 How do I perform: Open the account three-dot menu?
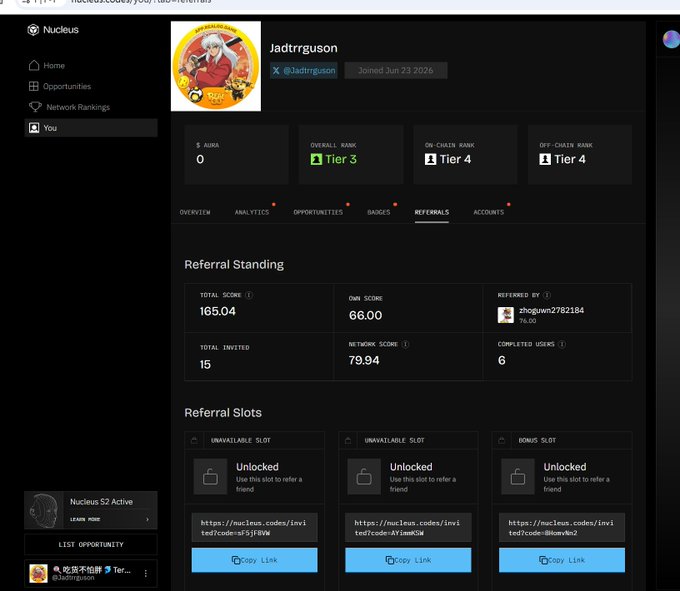[146, 573]
